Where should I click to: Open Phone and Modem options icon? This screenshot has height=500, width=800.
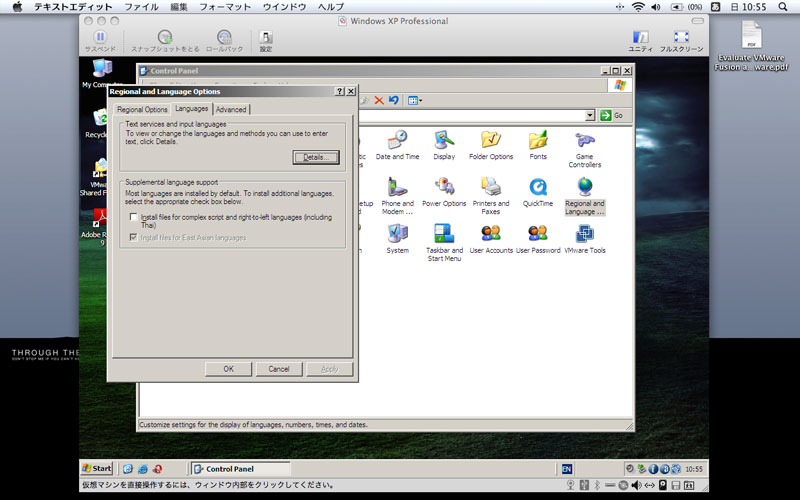pos(397,196)
